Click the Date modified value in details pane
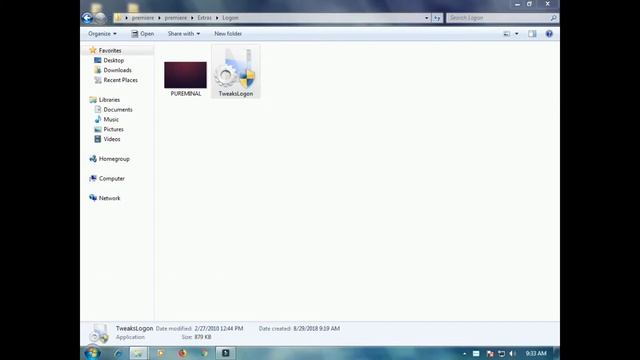Image resolution: width=640 pixels, height=360 pixels. (219, 329)
